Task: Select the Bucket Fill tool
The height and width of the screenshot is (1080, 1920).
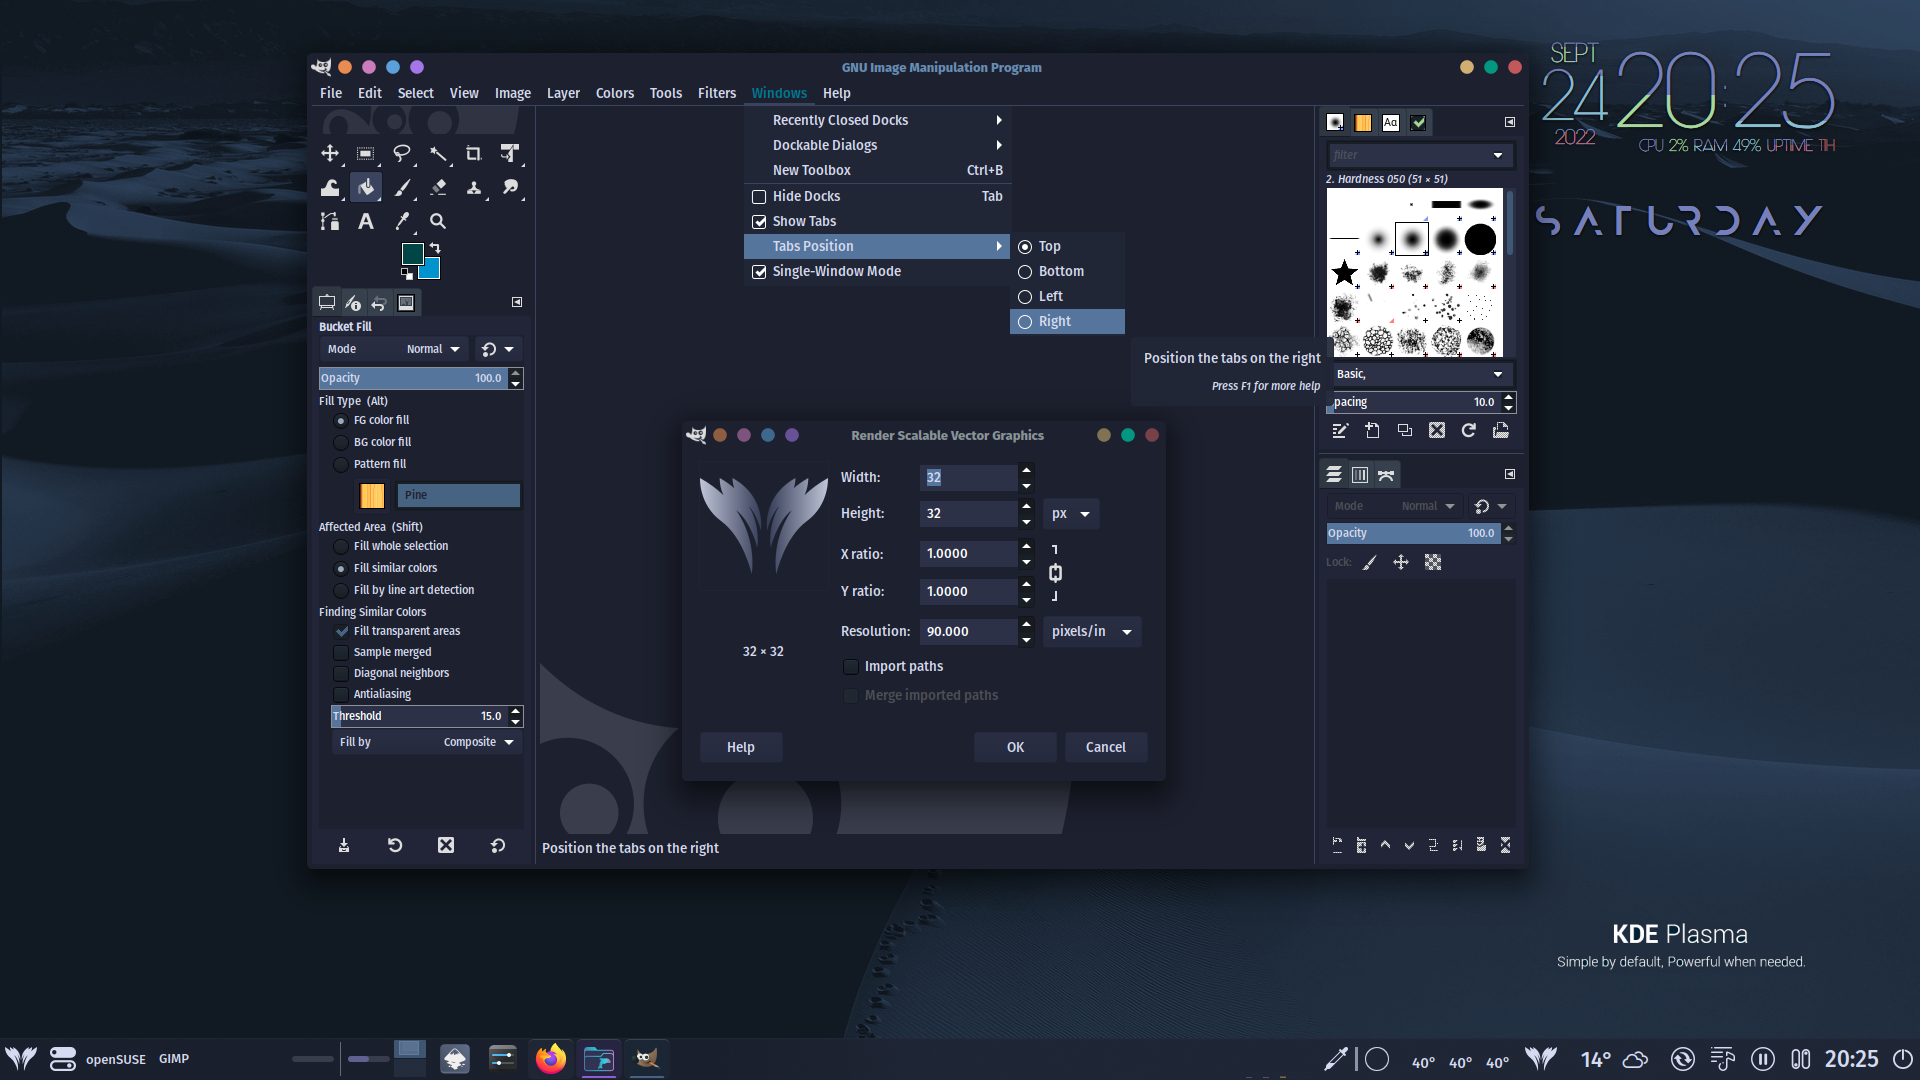Action: 366,187
